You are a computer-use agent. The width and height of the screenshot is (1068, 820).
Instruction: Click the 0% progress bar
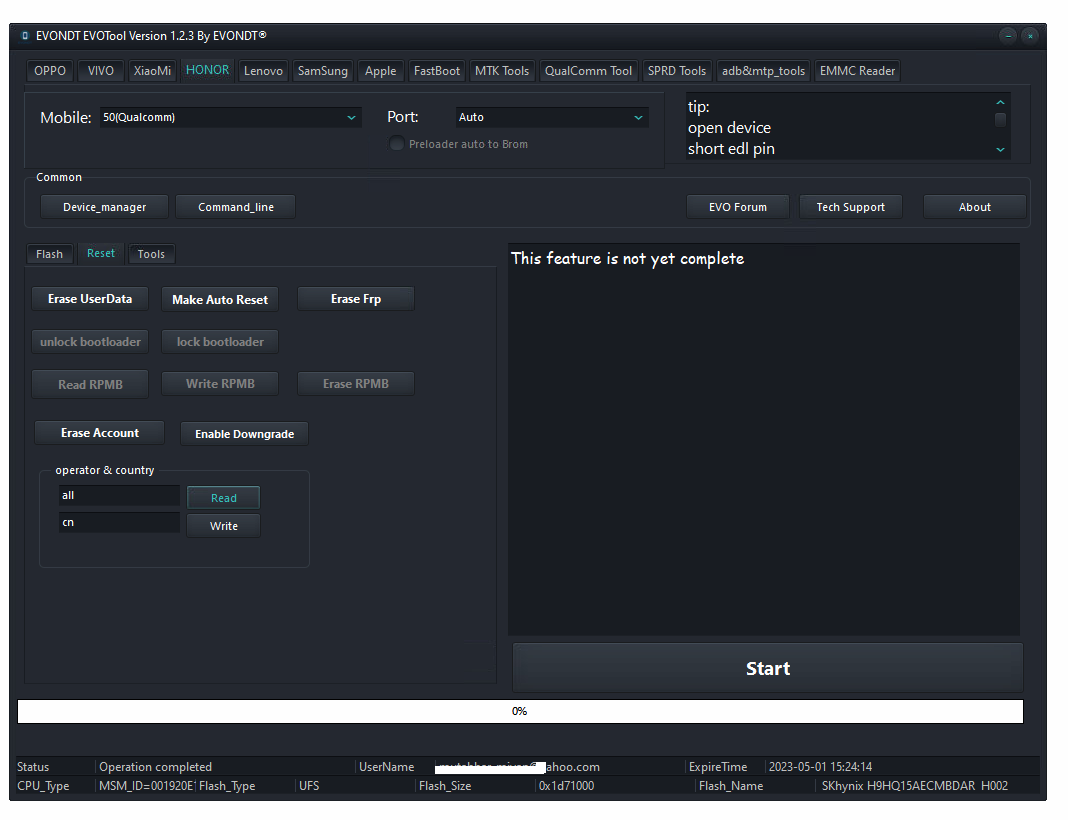pyautogui.click(x=520, y=711)
